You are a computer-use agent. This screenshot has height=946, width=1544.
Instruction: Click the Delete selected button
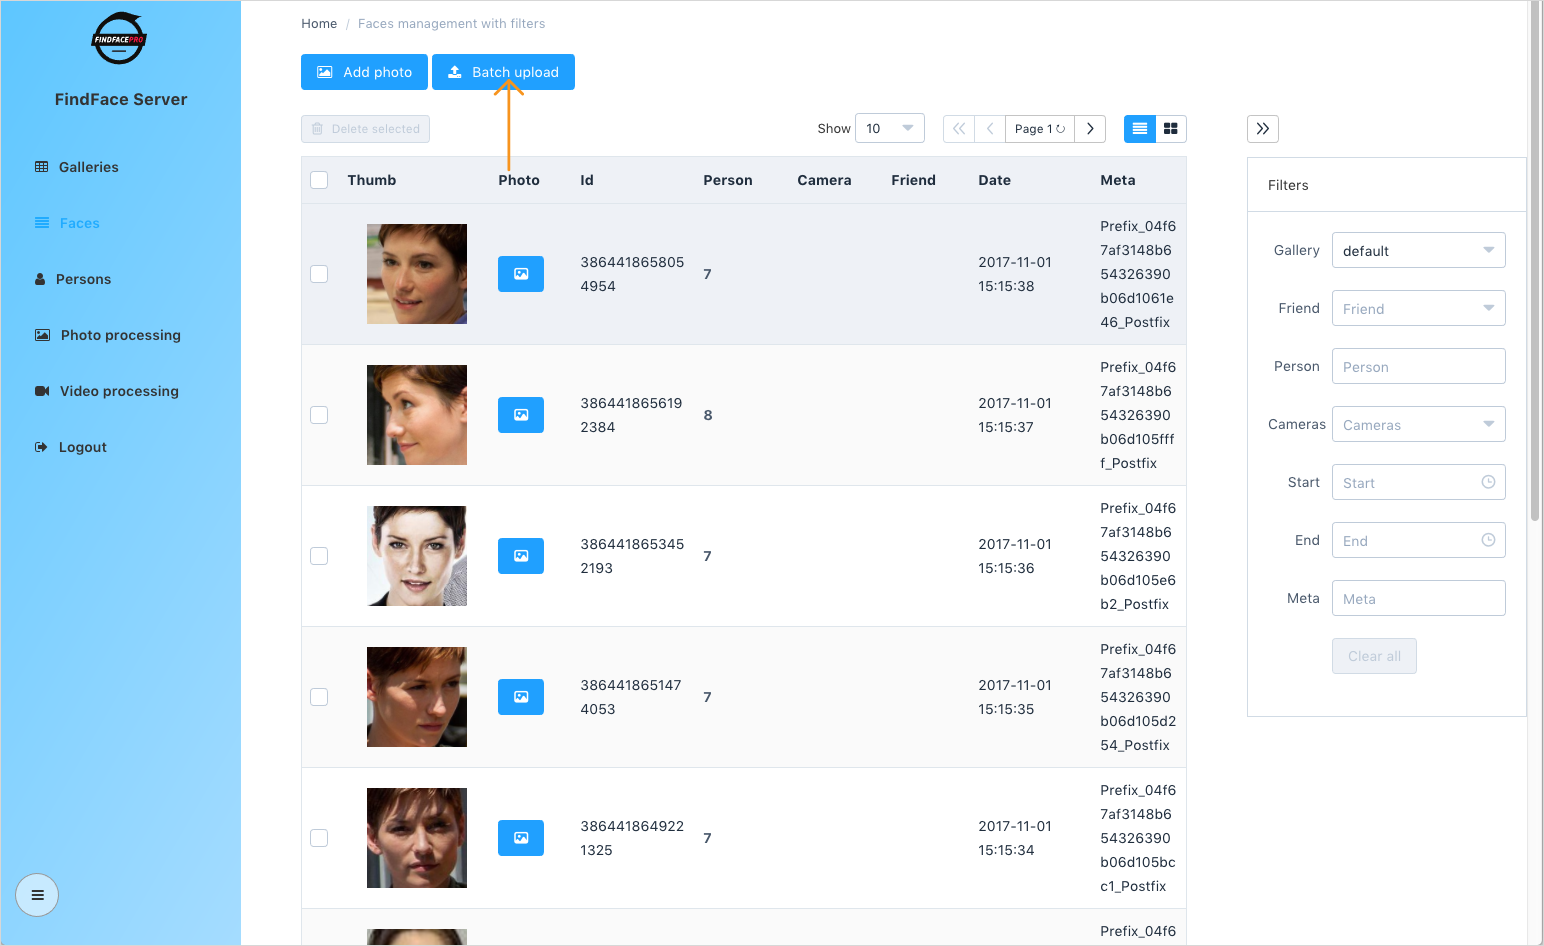coord(365,129)
